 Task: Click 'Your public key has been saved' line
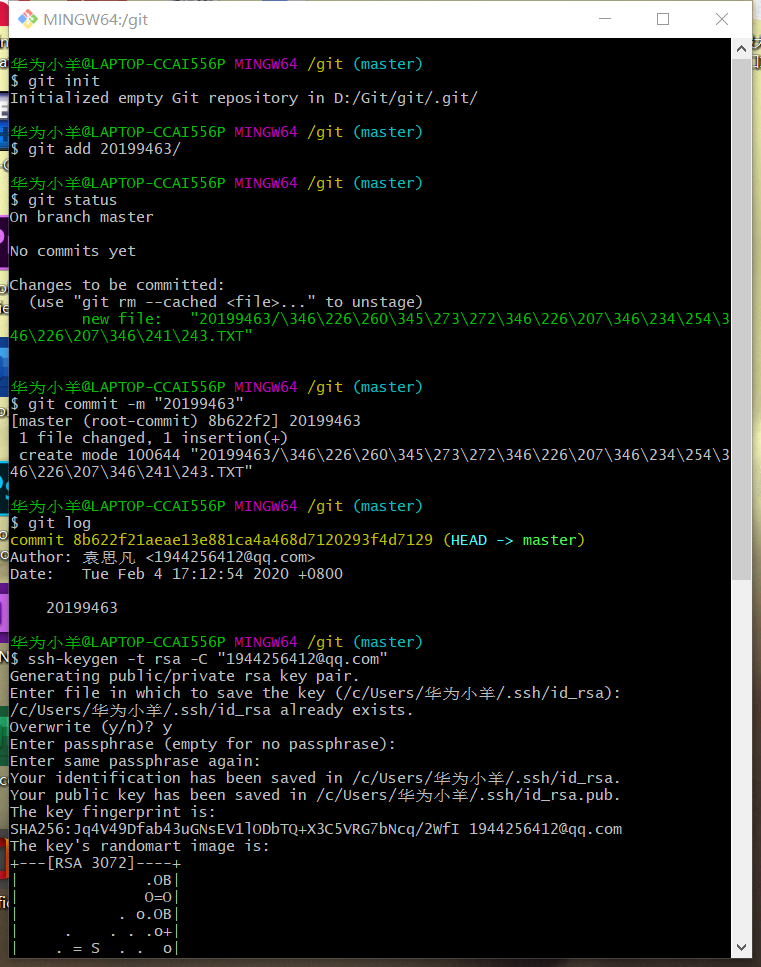(315, 796)
